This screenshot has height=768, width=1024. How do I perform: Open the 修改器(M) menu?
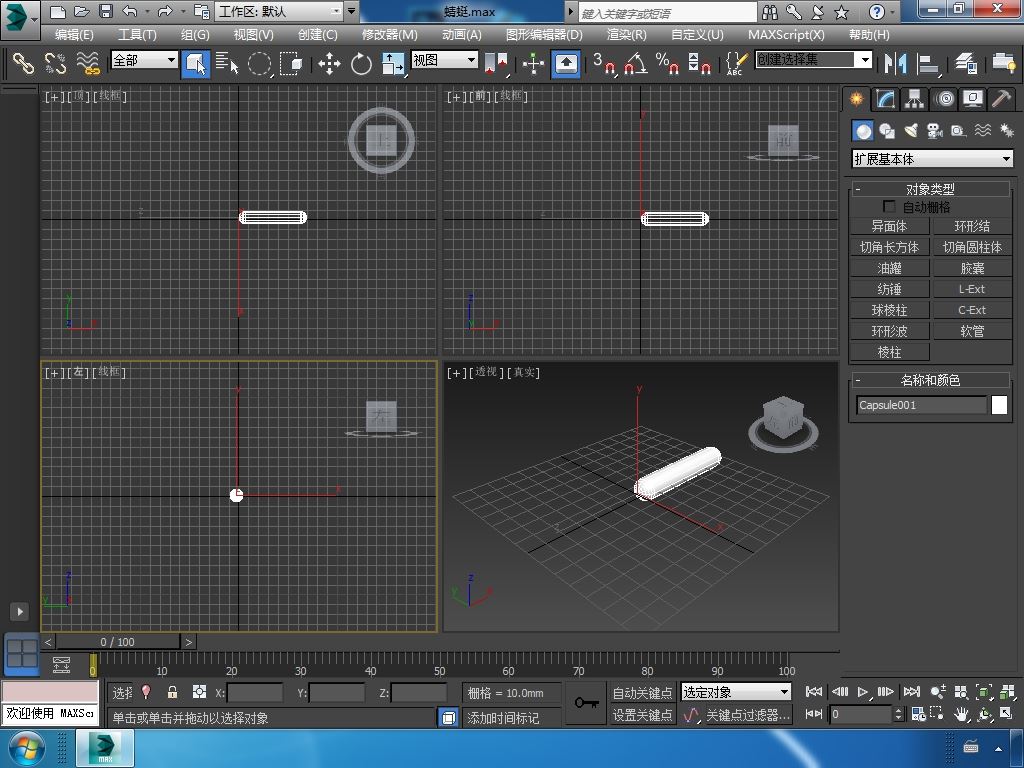(389, 34)
